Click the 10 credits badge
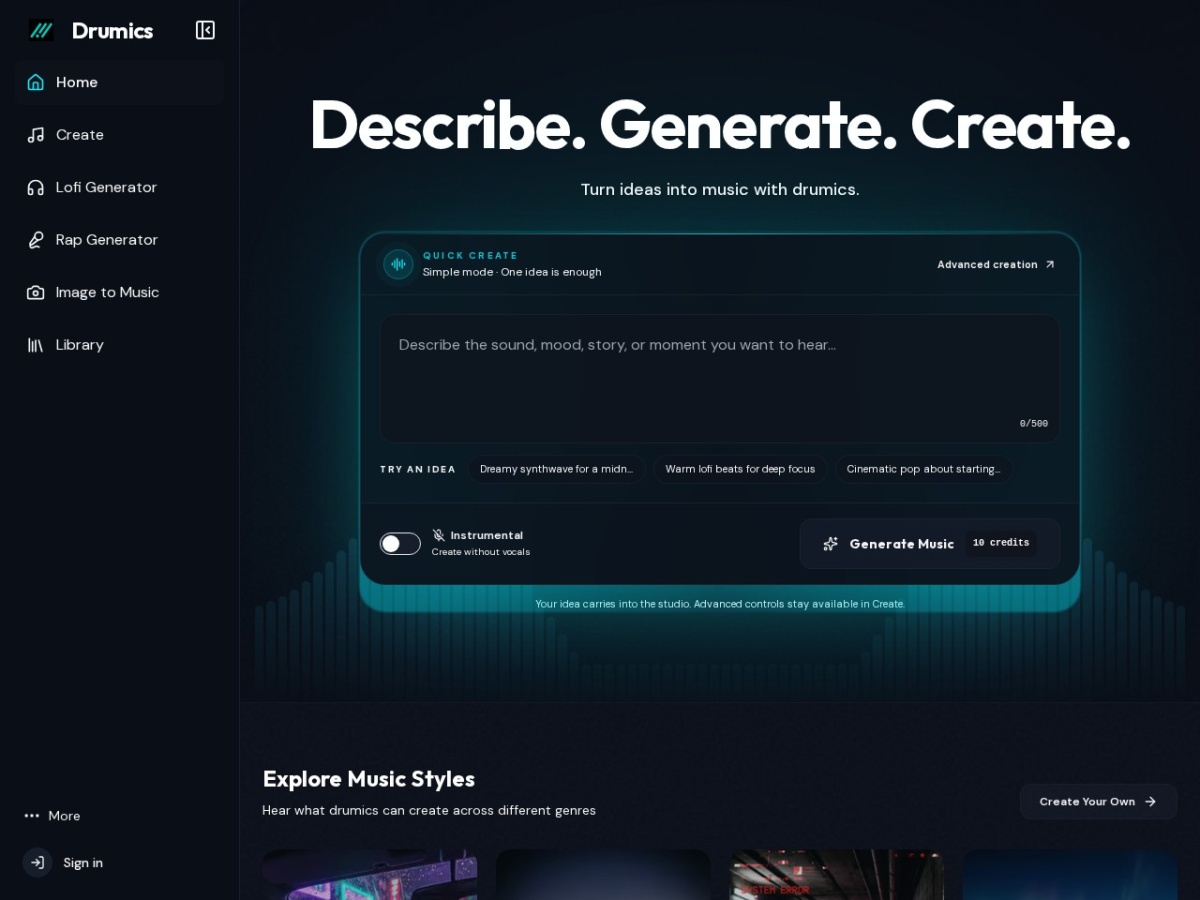Image resolution: width=1200 pixels, height=900 pixels. 1001,543
